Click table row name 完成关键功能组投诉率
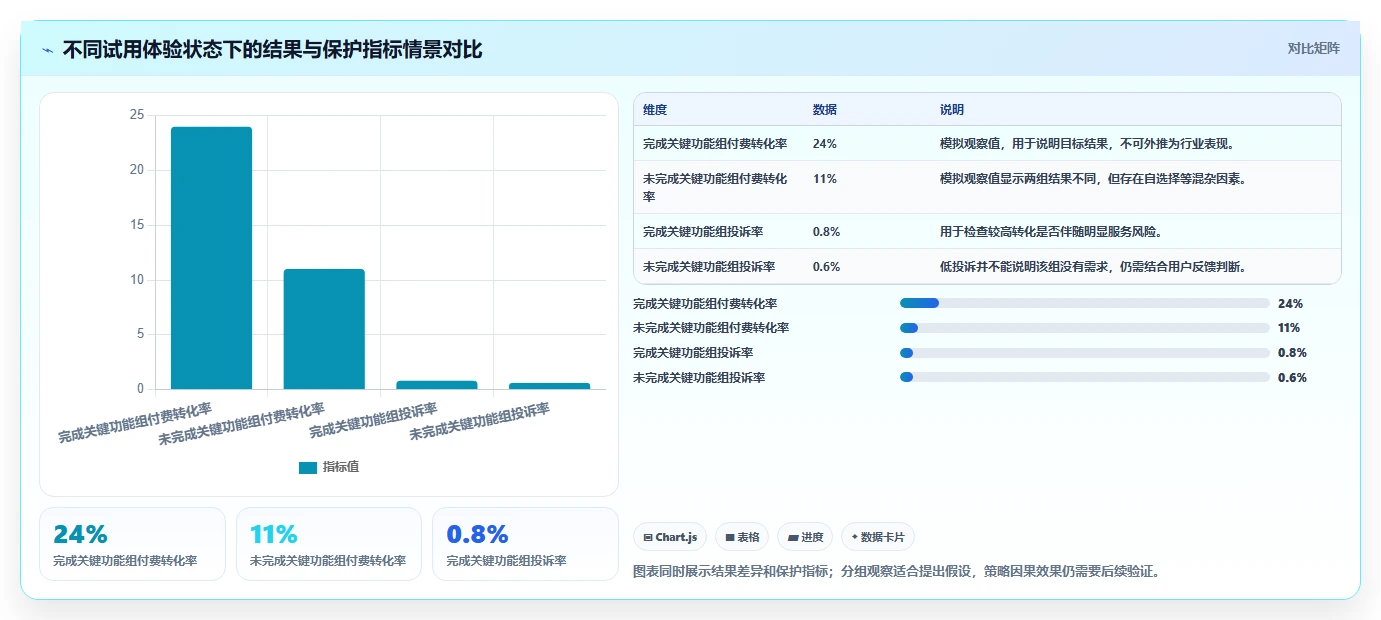This screenshot has height=620, width=1381. [703, 231]
